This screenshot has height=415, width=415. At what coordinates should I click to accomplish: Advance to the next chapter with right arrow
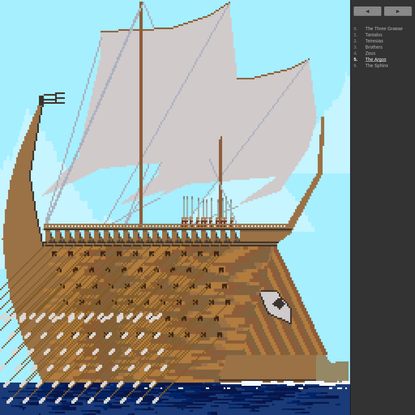click(398, 11)
